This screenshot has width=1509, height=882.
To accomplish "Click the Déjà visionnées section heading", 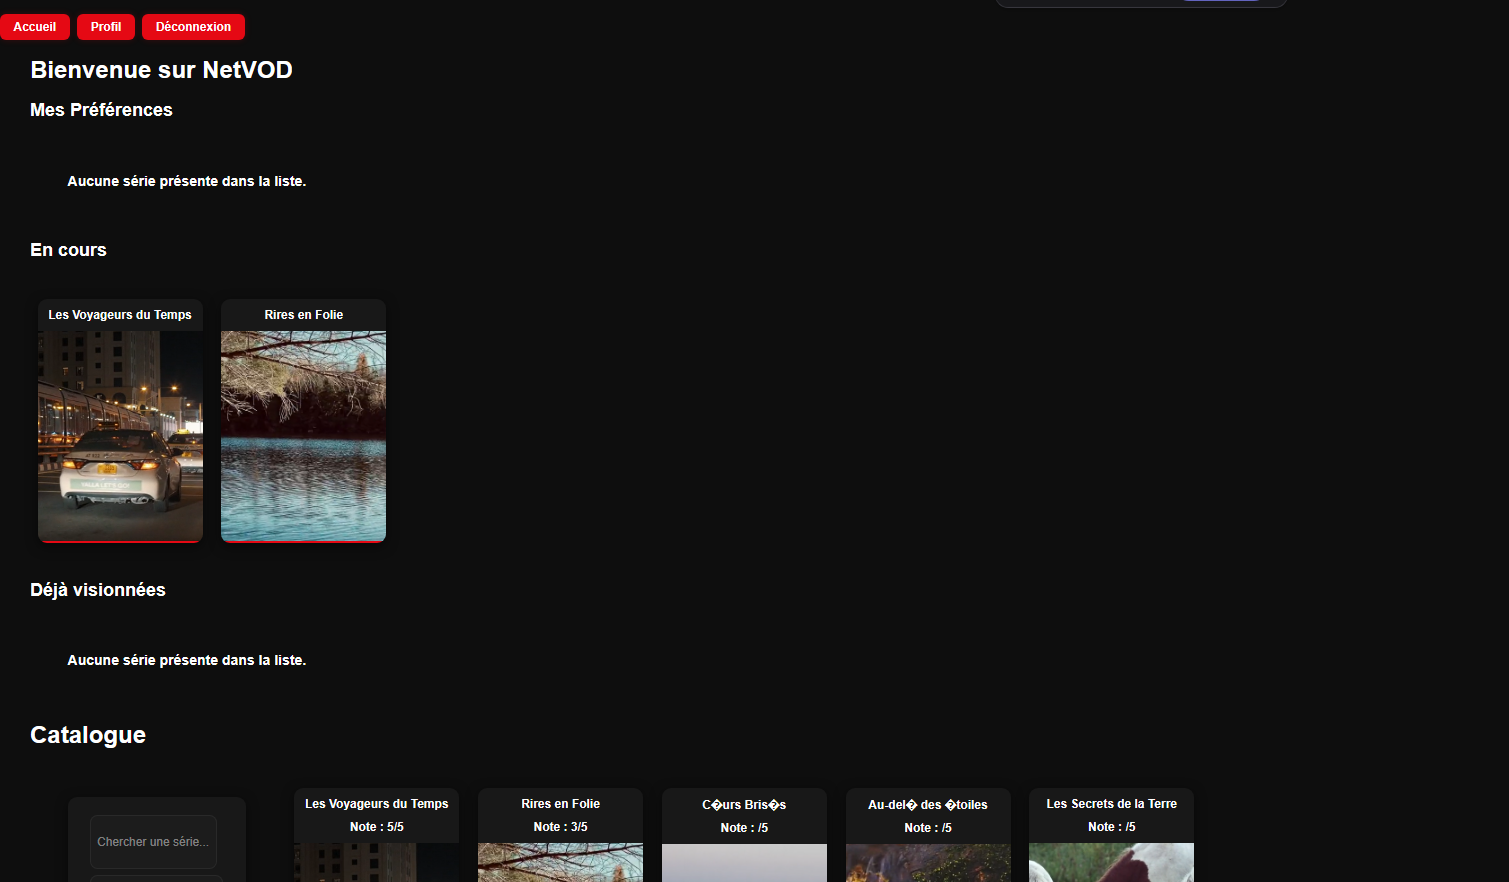I will [x=98, y=590].
